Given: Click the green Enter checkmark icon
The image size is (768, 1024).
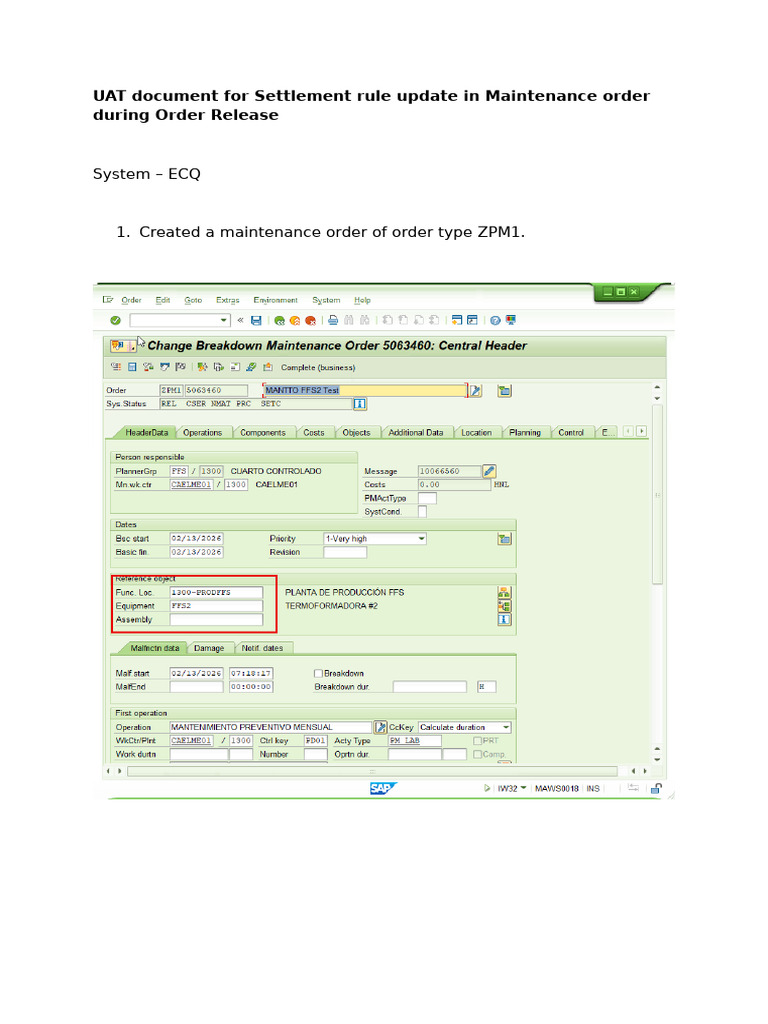Looking at the screenshot, I should click(x=116, y=320).
